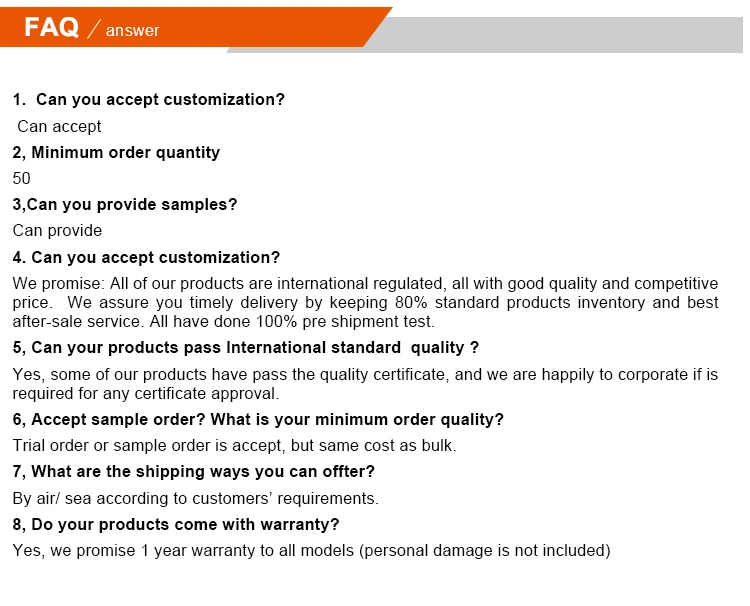Click the 'answer' label in banner
Image resolution: width=750 pixels, height=606 pixels.
[x=132, y=31]
